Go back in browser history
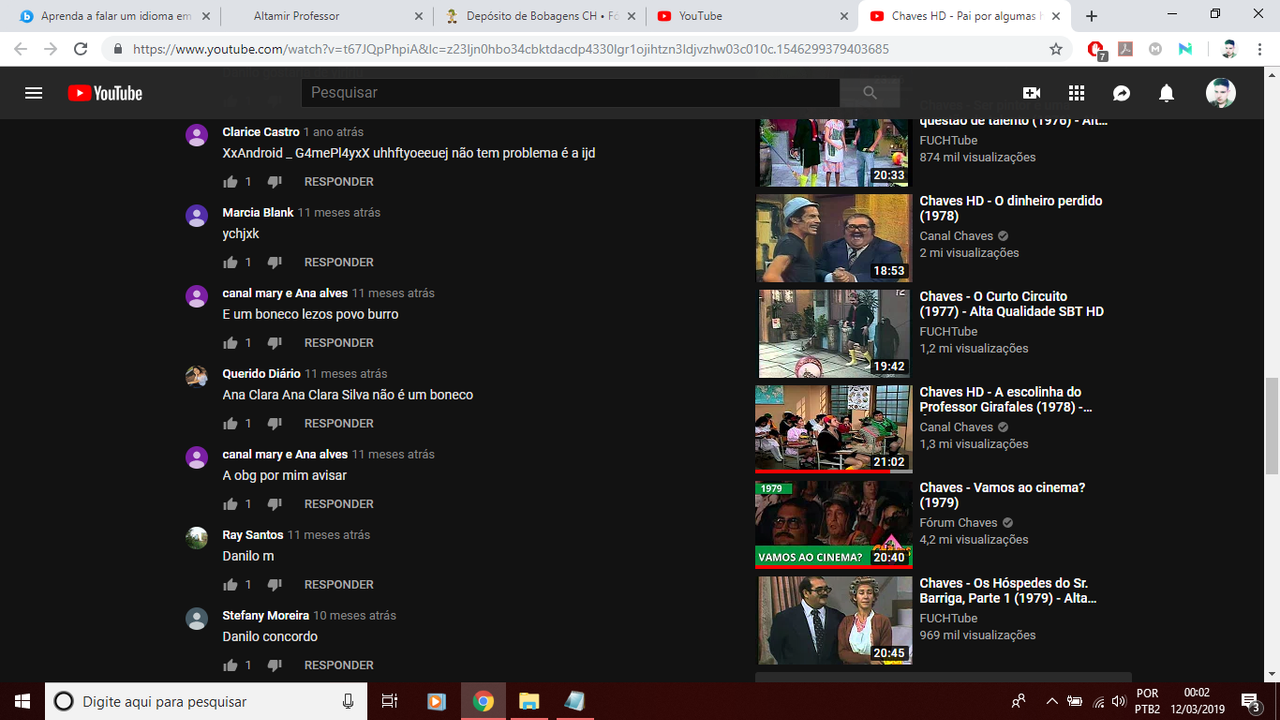The width and height of the screenshot is (1280, 720). pyautogui.click(x=21, y=49)
